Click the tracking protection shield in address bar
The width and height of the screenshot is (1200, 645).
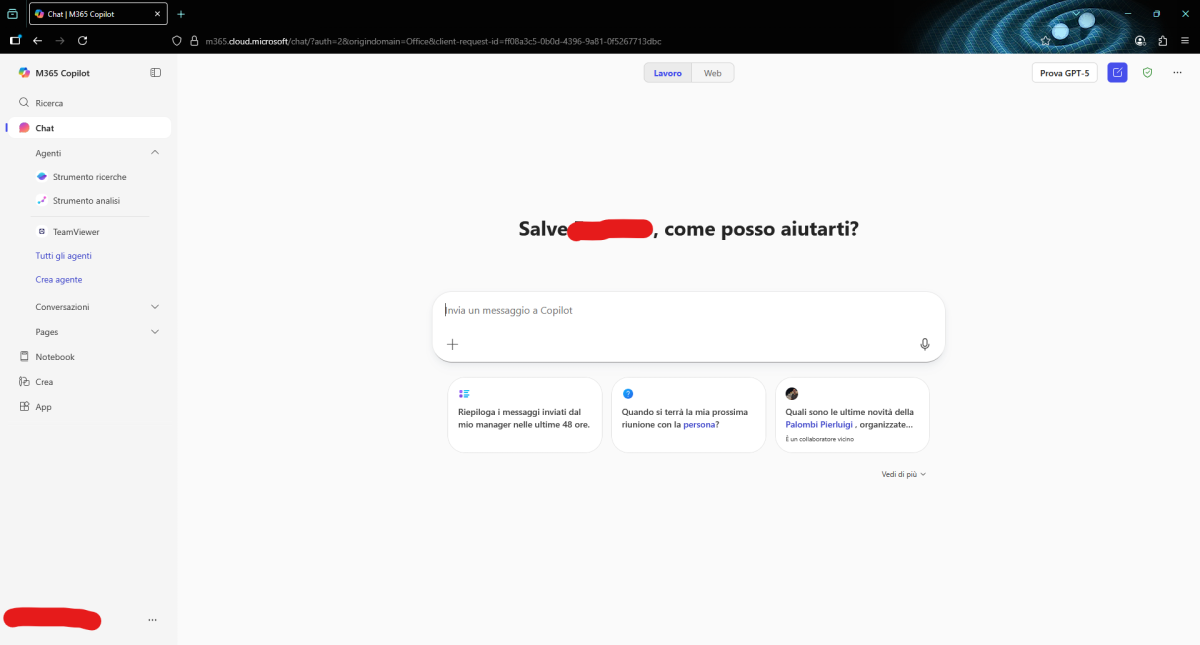tap(177, 41)
